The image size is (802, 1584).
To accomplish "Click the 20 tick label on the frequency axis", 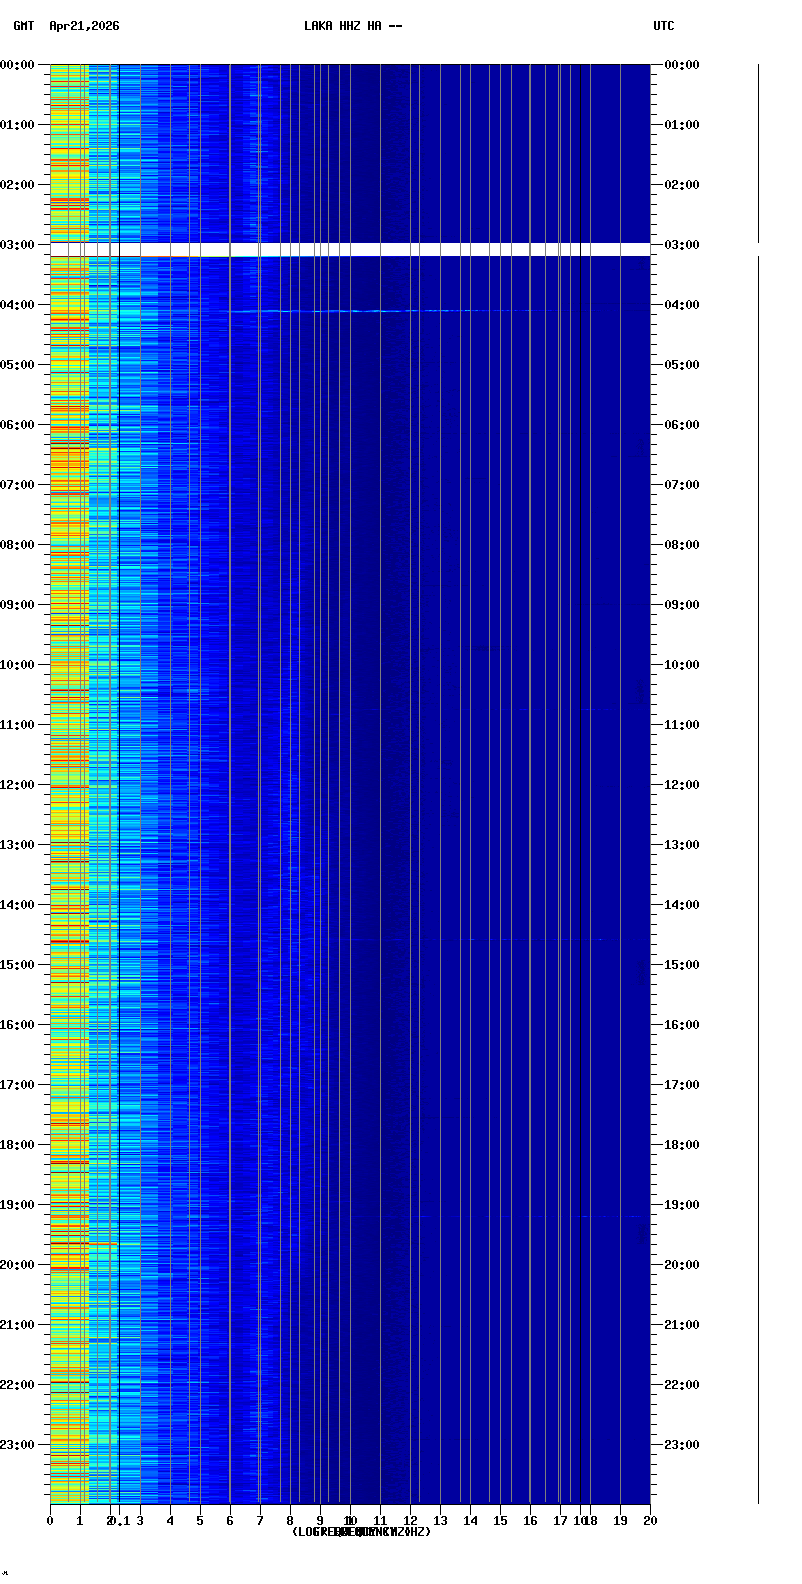I will pyautogui.click(x=650, y=1521).
